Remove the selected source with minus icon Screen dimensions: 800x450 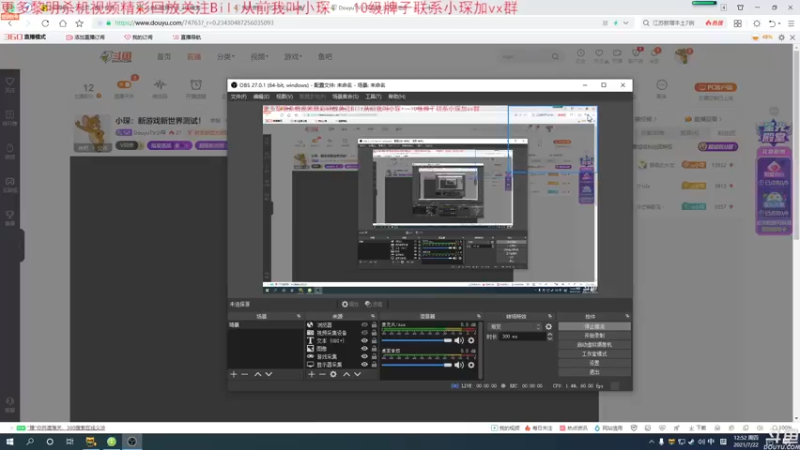322,374
